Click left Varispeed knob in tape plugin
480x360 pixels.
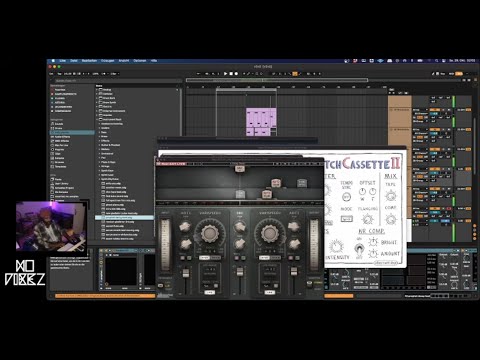point(209,233)
